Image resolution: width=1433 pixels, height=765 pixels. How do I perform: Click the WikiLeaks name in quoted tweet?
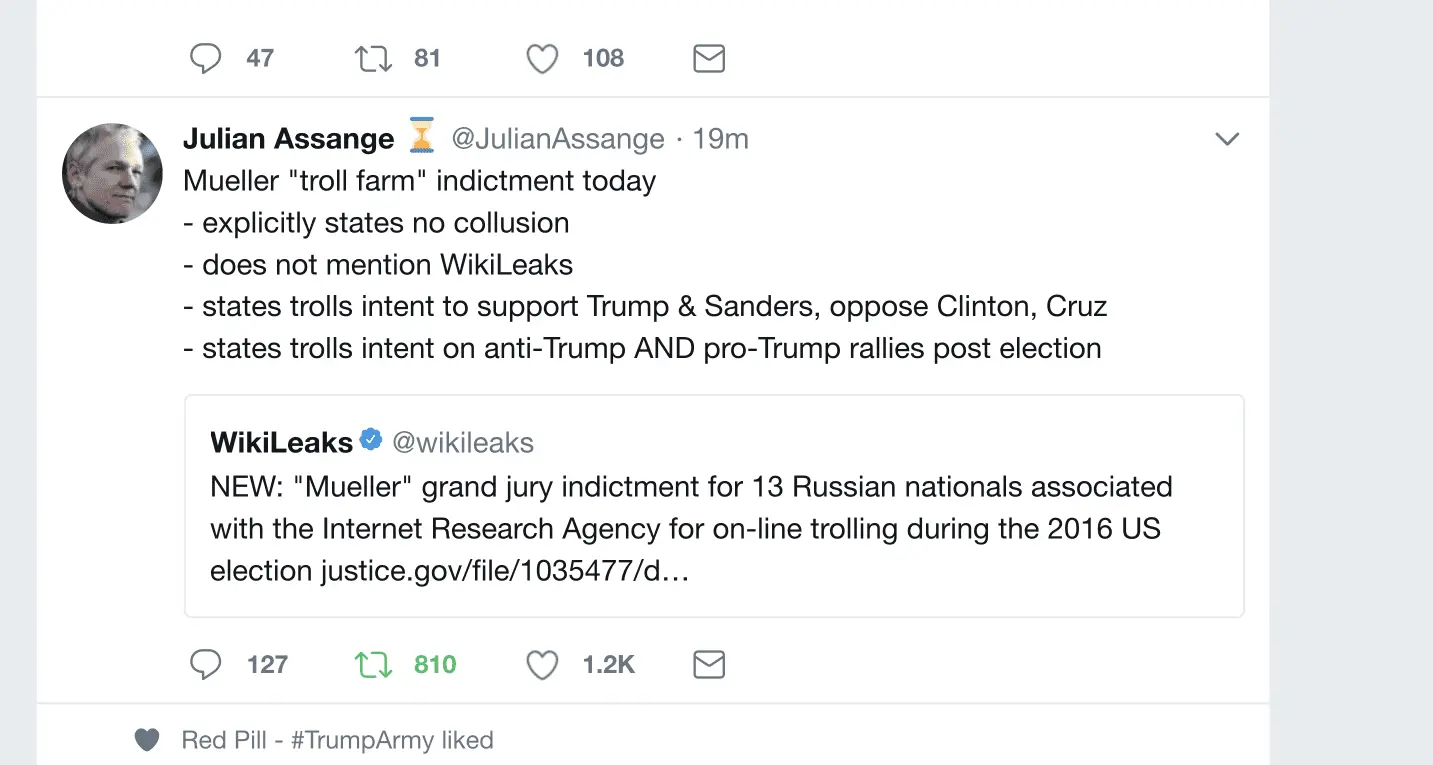[x=281, y=442]
